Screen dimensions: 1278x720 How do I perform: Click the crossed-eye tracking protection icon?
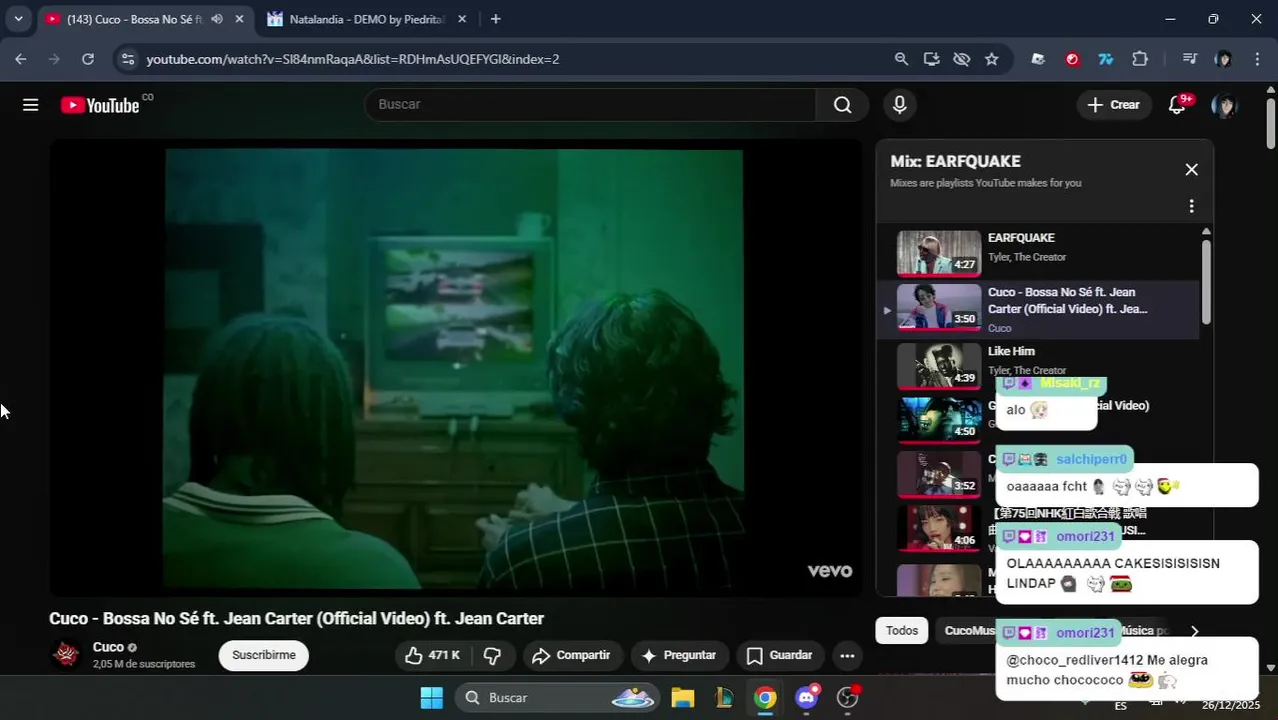coord(961,59)
